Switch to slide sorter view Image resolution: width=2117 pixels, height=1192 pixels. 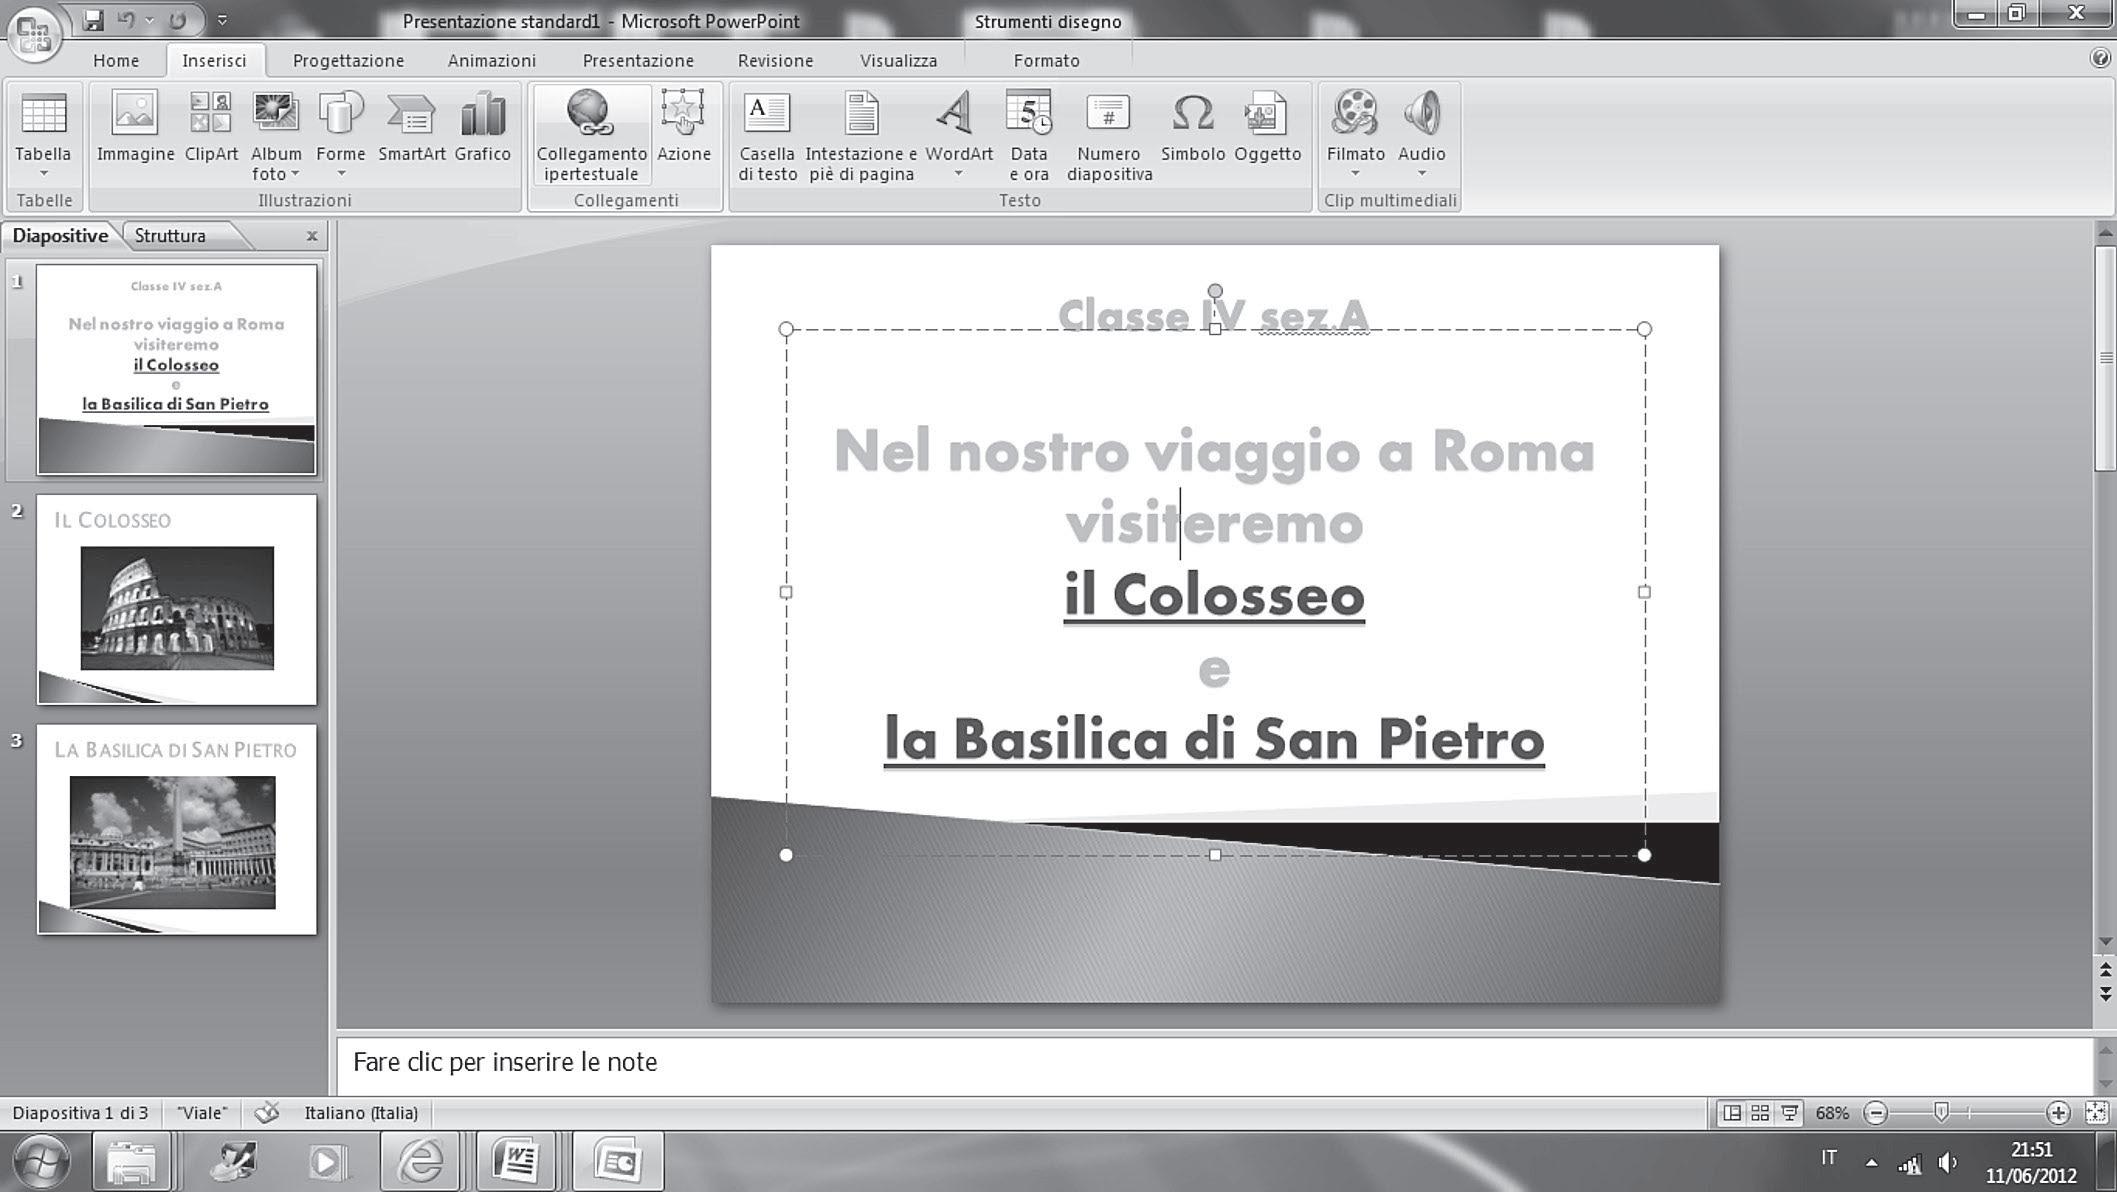point(1760,1113)
